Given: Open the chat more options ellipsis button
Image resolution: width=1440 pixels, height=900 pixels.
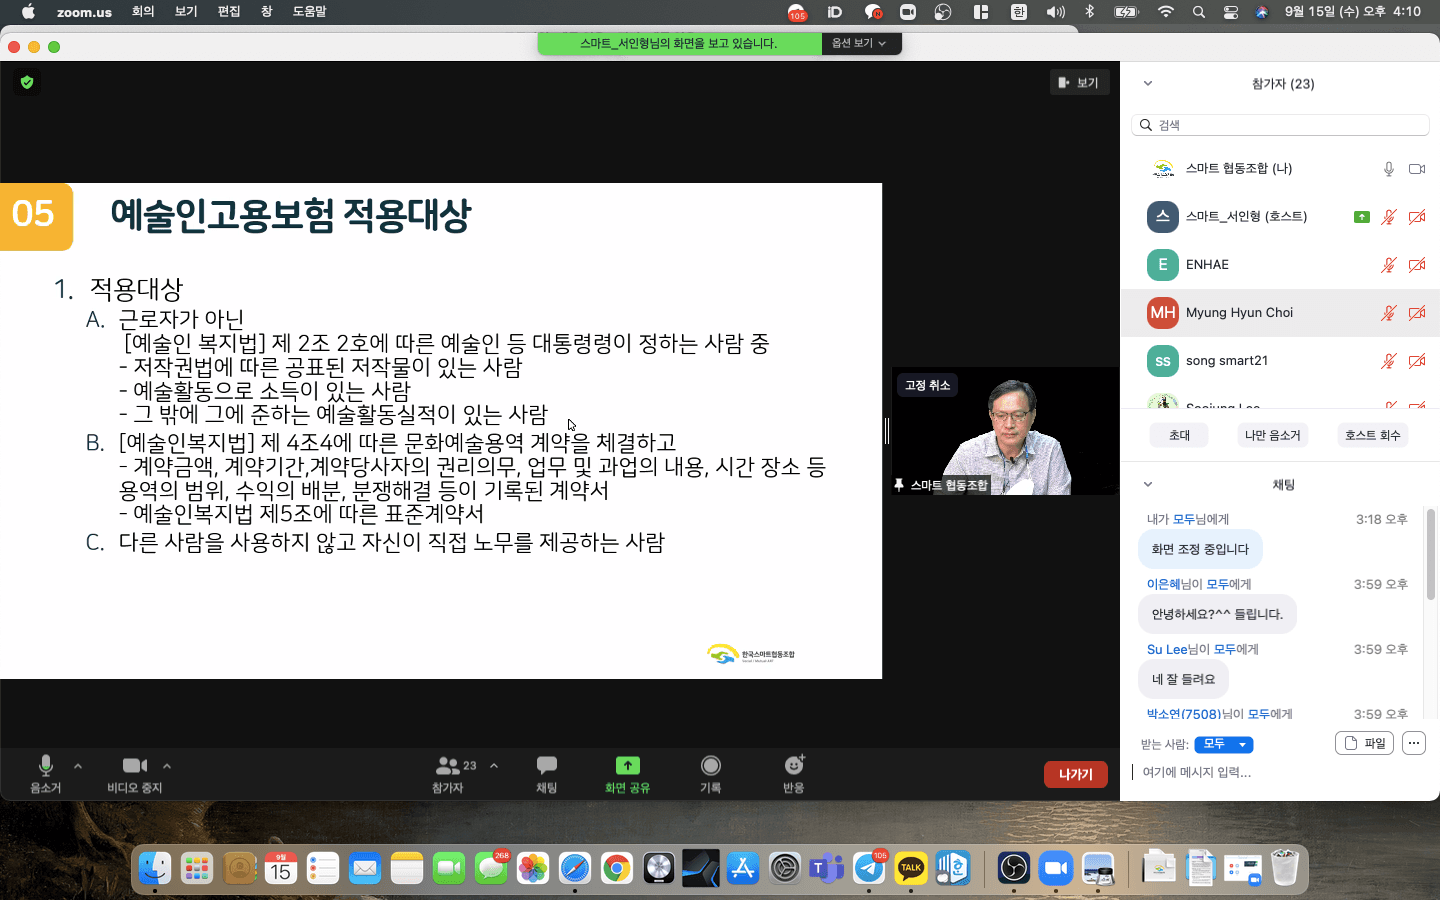Looking at the screenshot, I should [1413, 743].
